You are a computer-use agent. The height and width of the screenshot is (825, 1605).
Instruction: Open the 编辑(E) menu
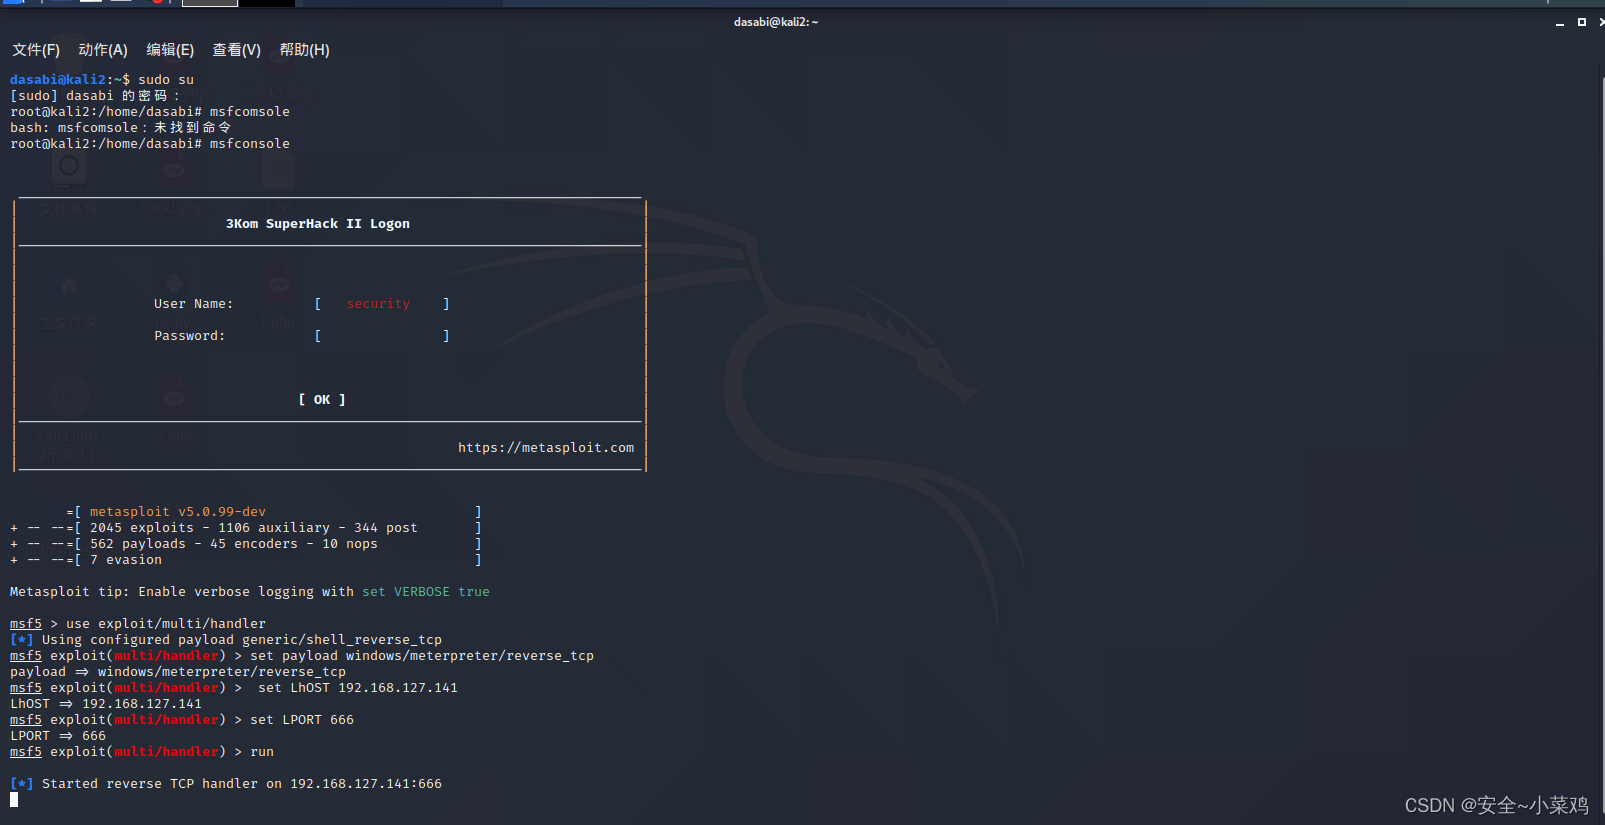tap(170, 50)
